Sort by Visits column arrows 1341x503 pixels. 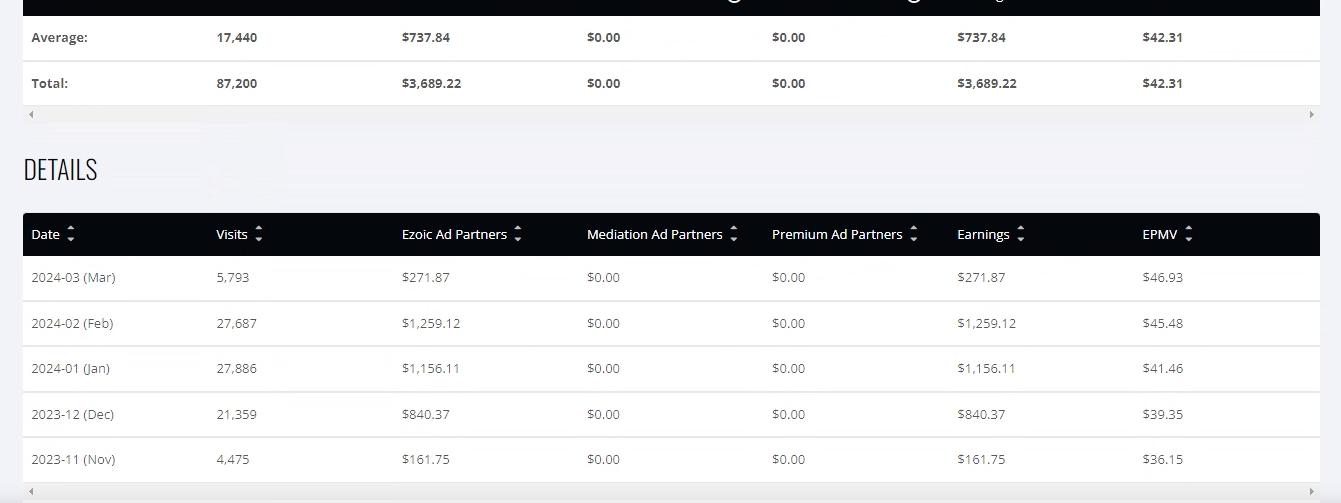(x=259, y=234)
